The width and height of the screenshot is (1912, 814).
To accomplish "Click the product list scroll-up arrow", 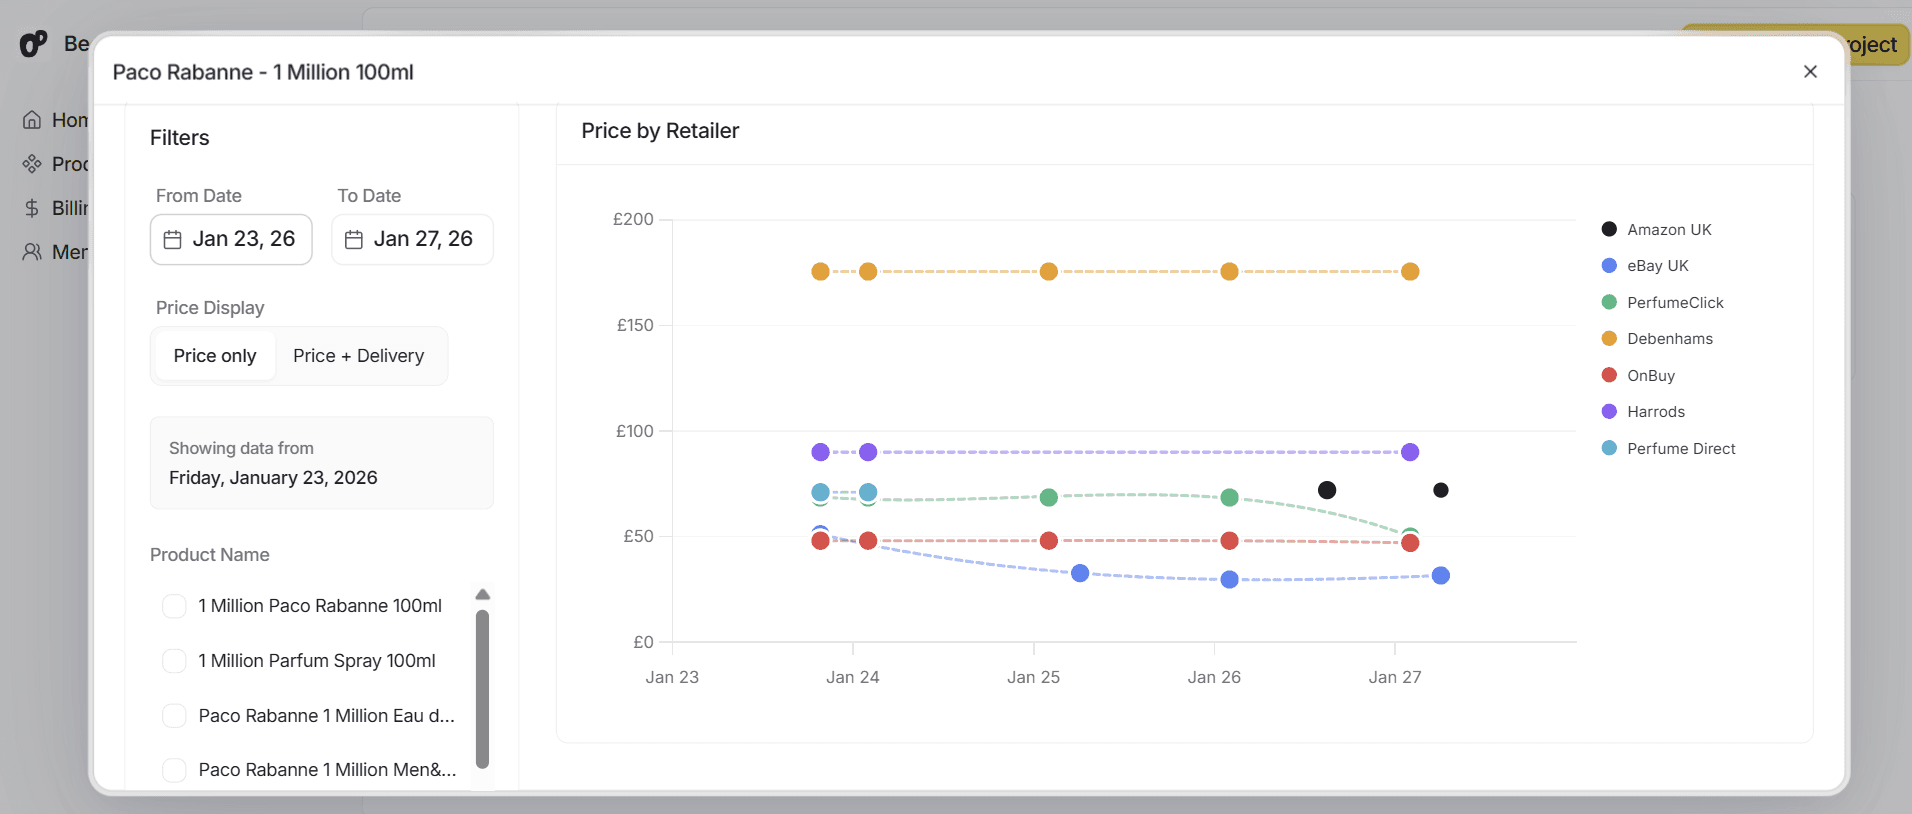I will click(x=483, y=594).
